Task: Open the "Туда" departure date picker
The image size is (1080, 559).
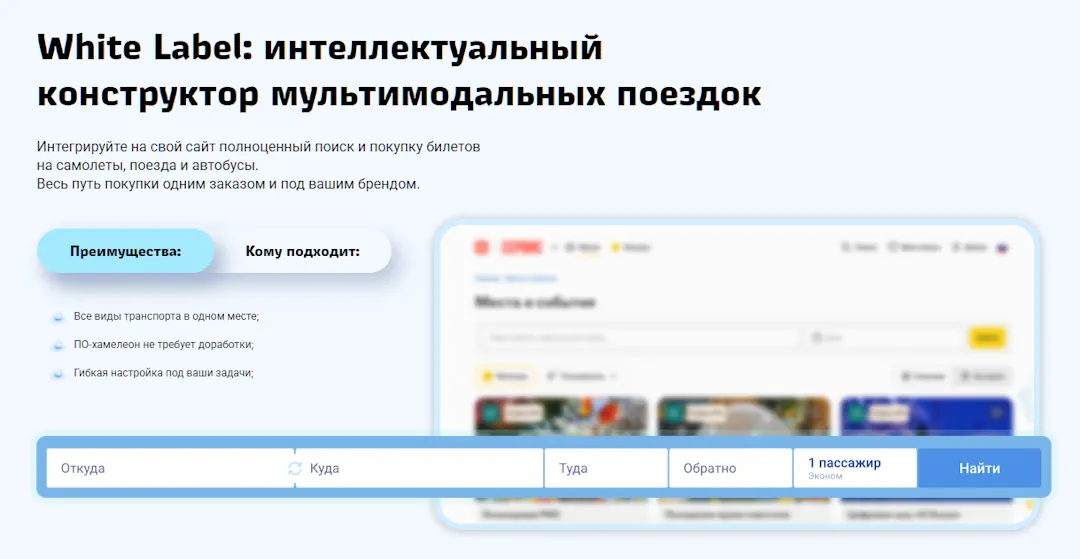Action: (x=606, y=468)
